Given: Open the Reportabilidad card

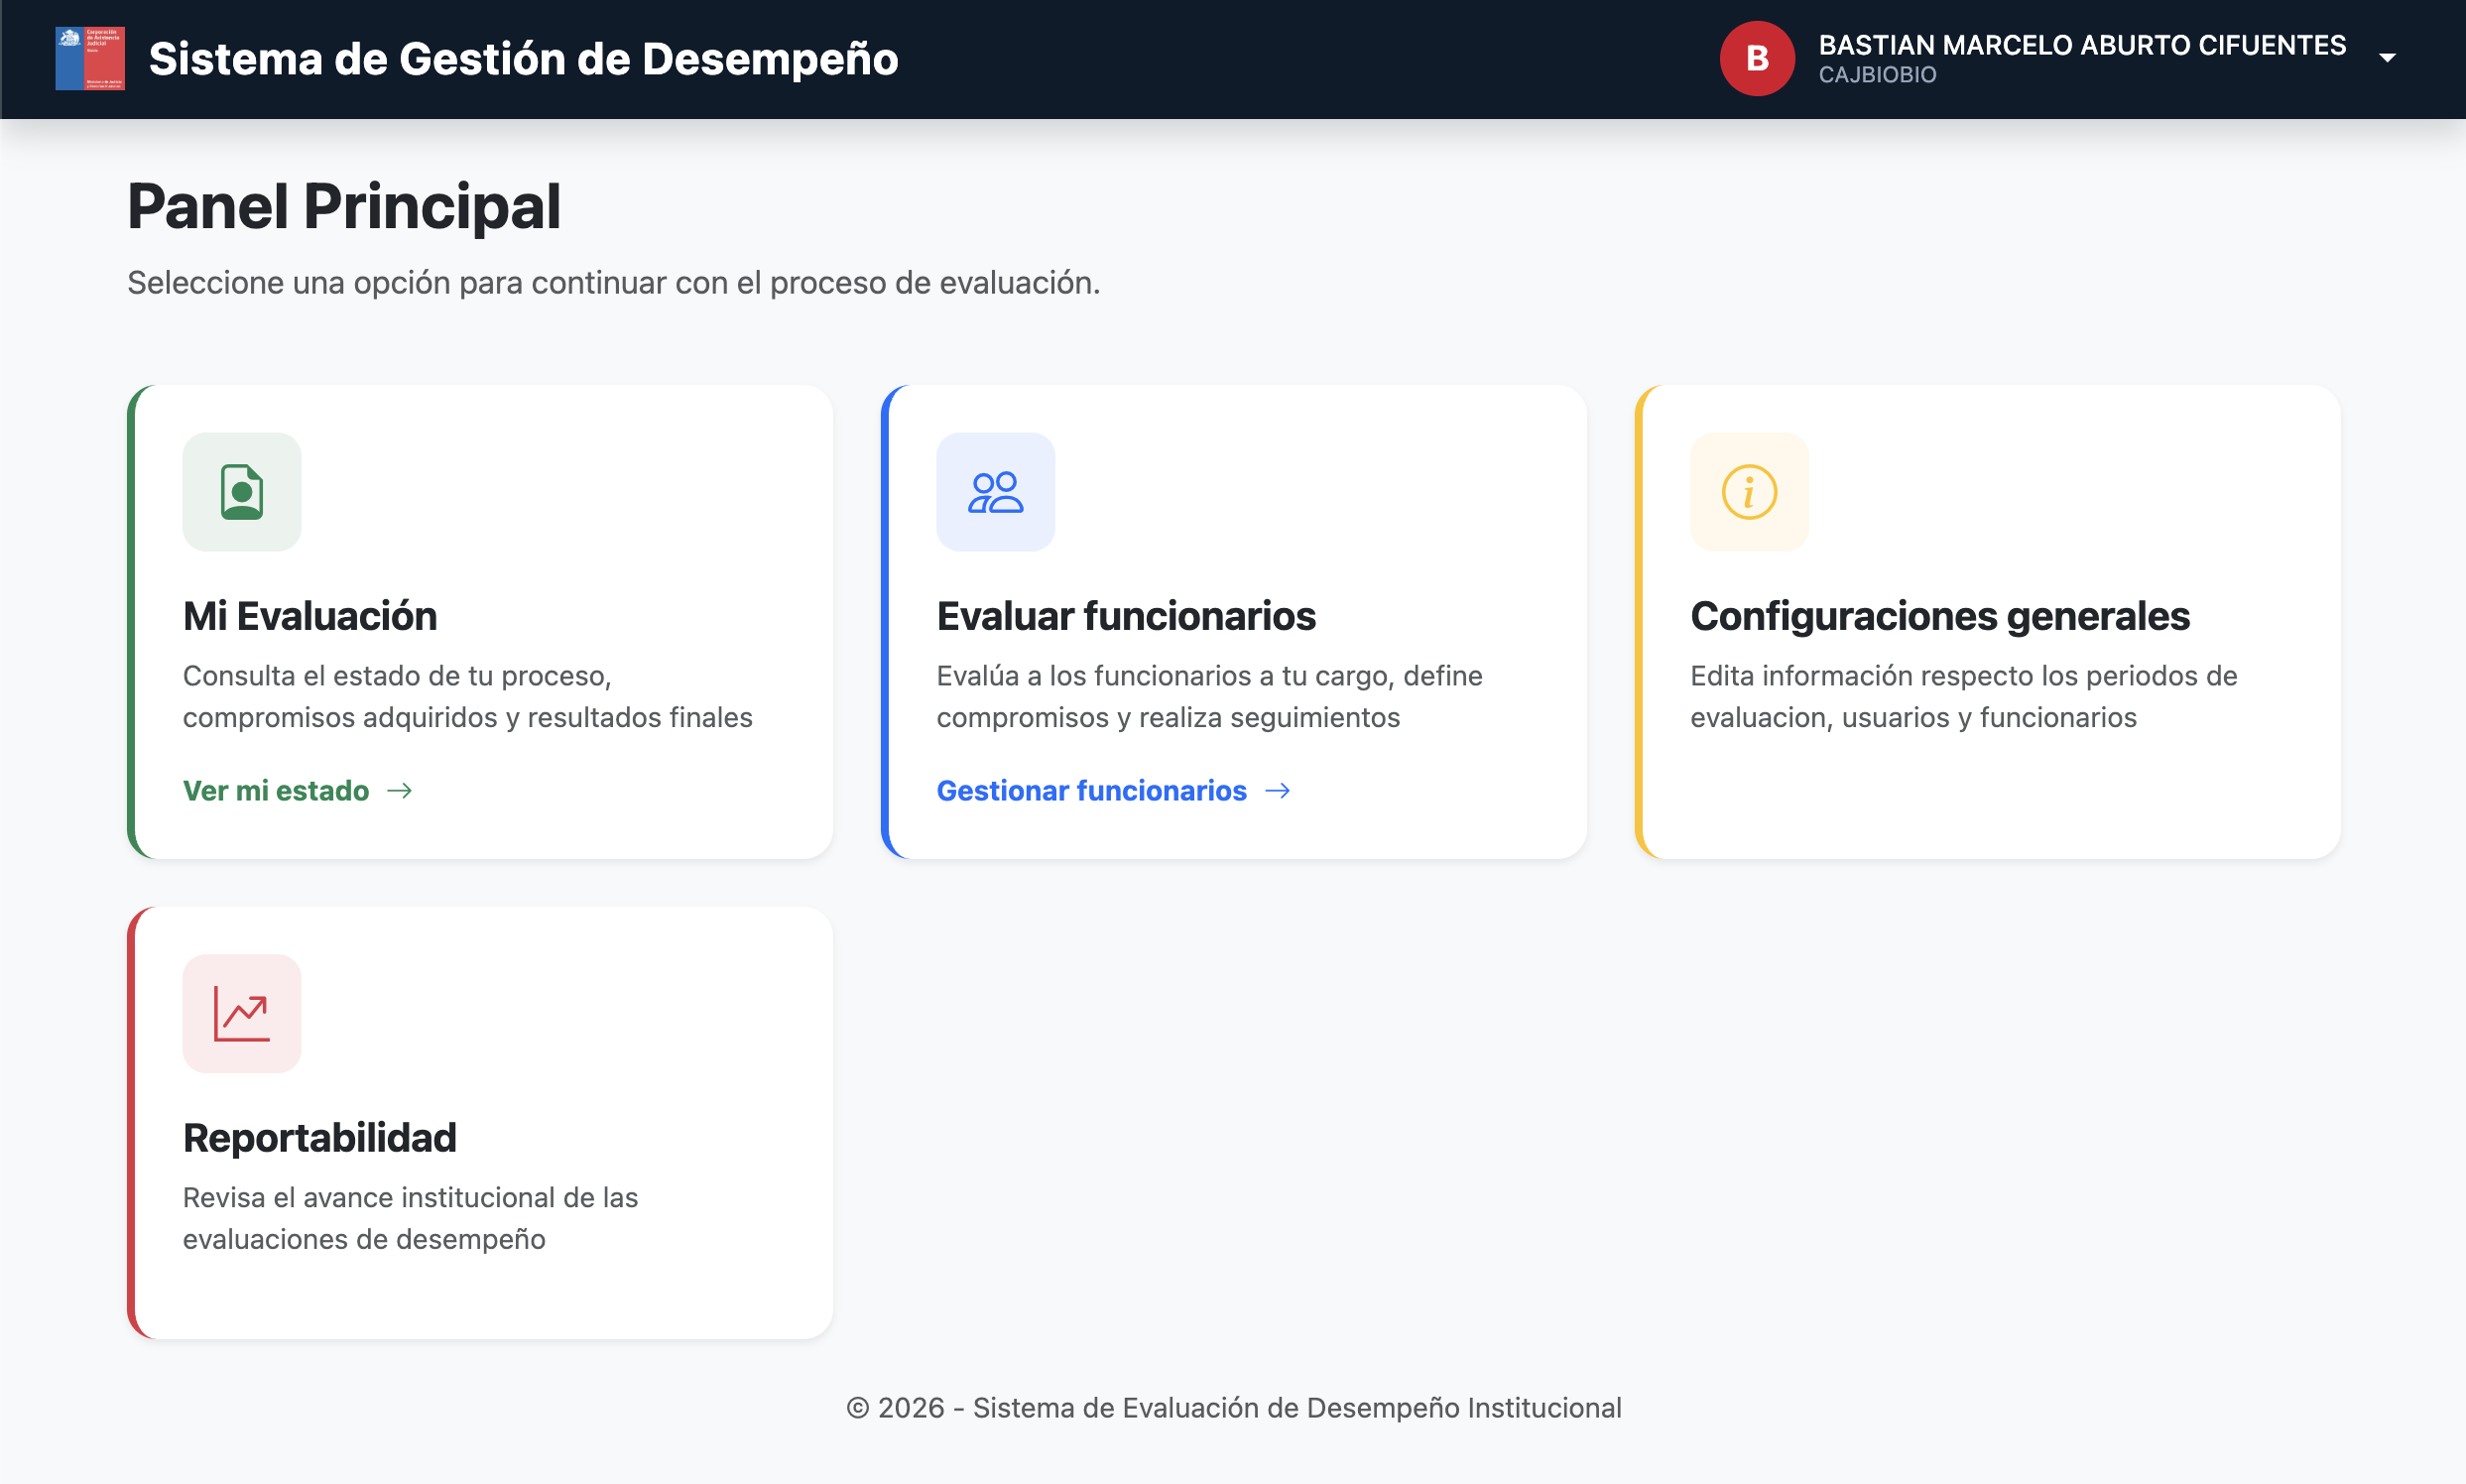Looking at the screenshot, I should tap(320, 1138).
